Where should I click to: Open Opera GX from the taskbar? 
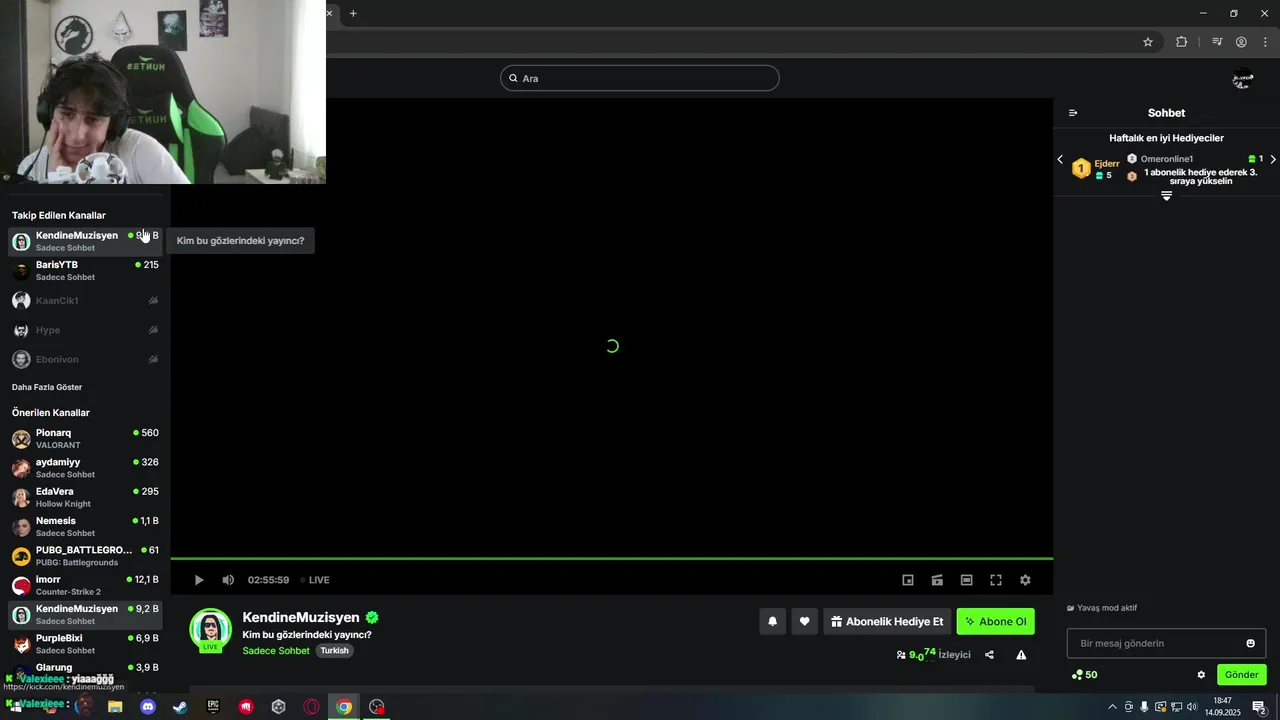[x=311, y=707]
